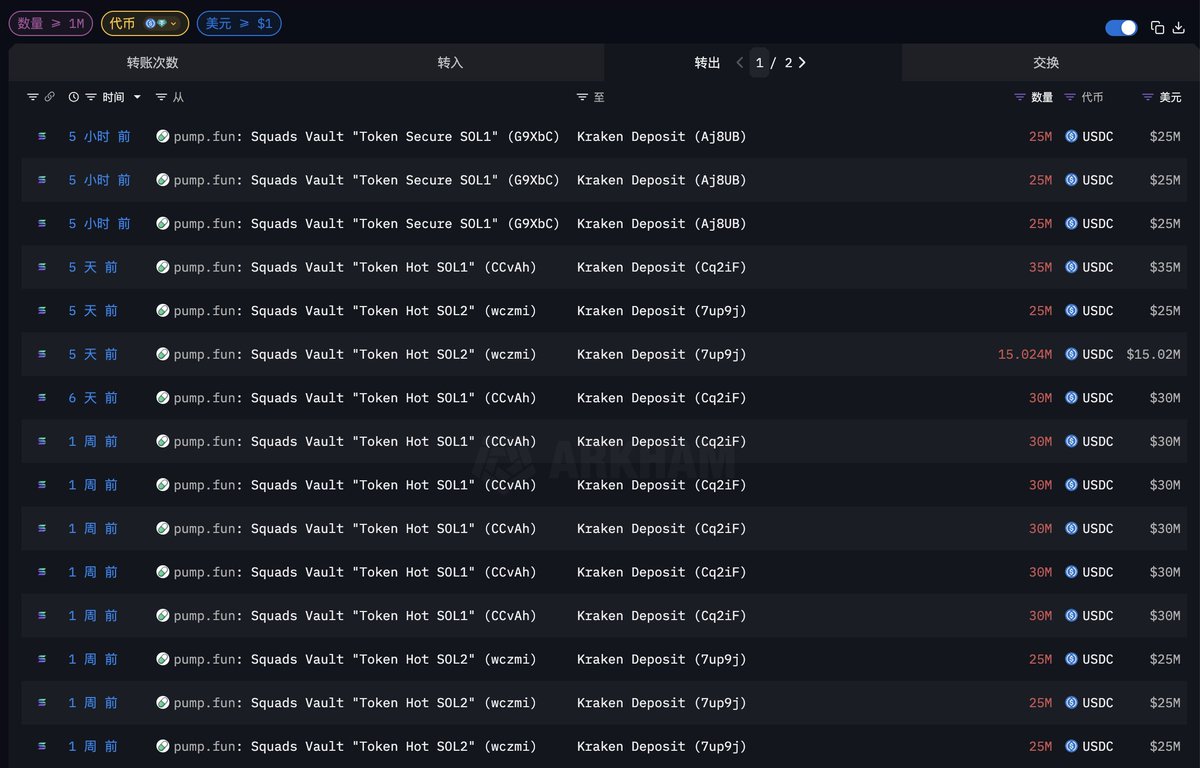1200x768 pixels.
Task: Toggle the blue switch at top right
Action: click(x=1121, y=28)
